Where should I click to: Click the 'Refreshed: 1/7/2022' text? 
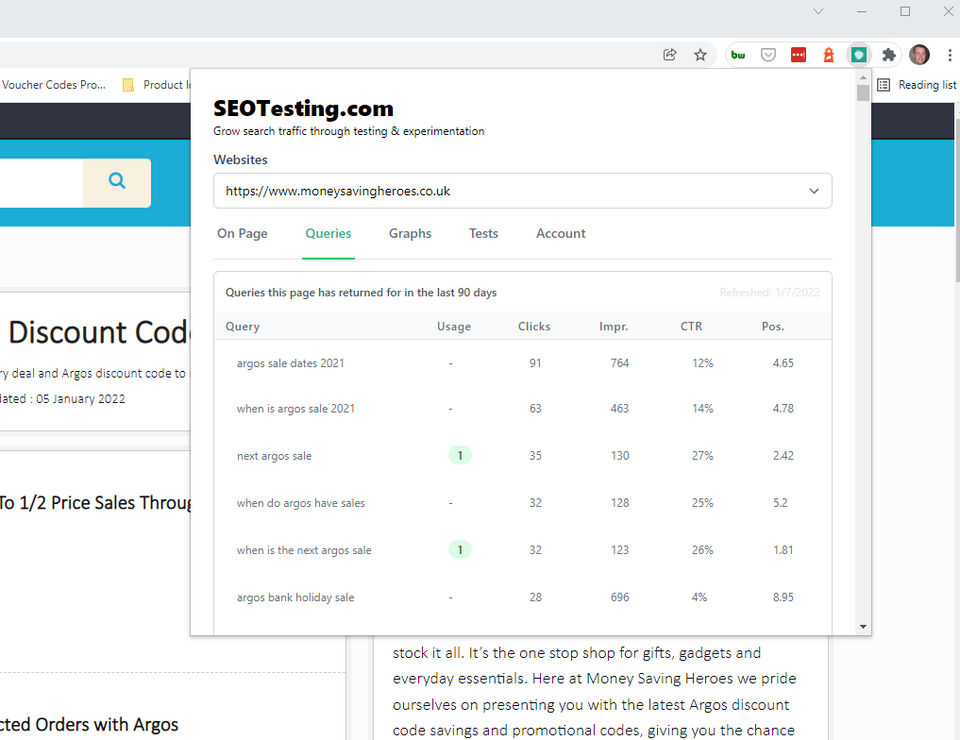click(770, 293)
